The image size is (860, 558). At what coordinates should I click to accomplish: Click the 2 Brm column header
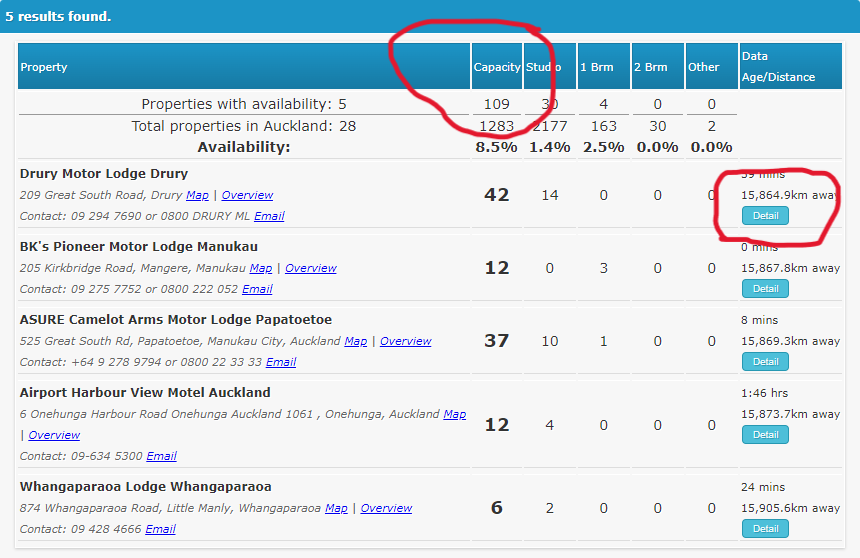point(658,66)
